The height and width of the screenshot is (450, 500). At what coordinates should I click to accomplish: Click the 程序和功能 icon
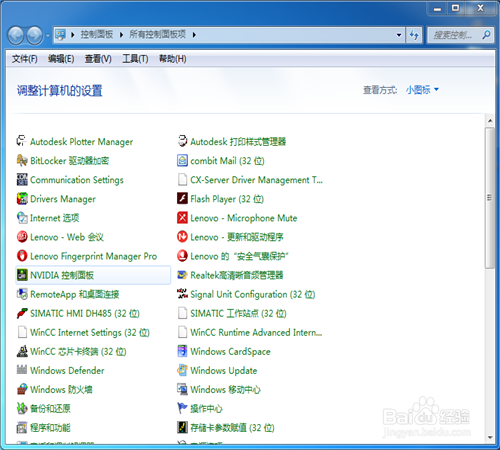click(22, 428)
